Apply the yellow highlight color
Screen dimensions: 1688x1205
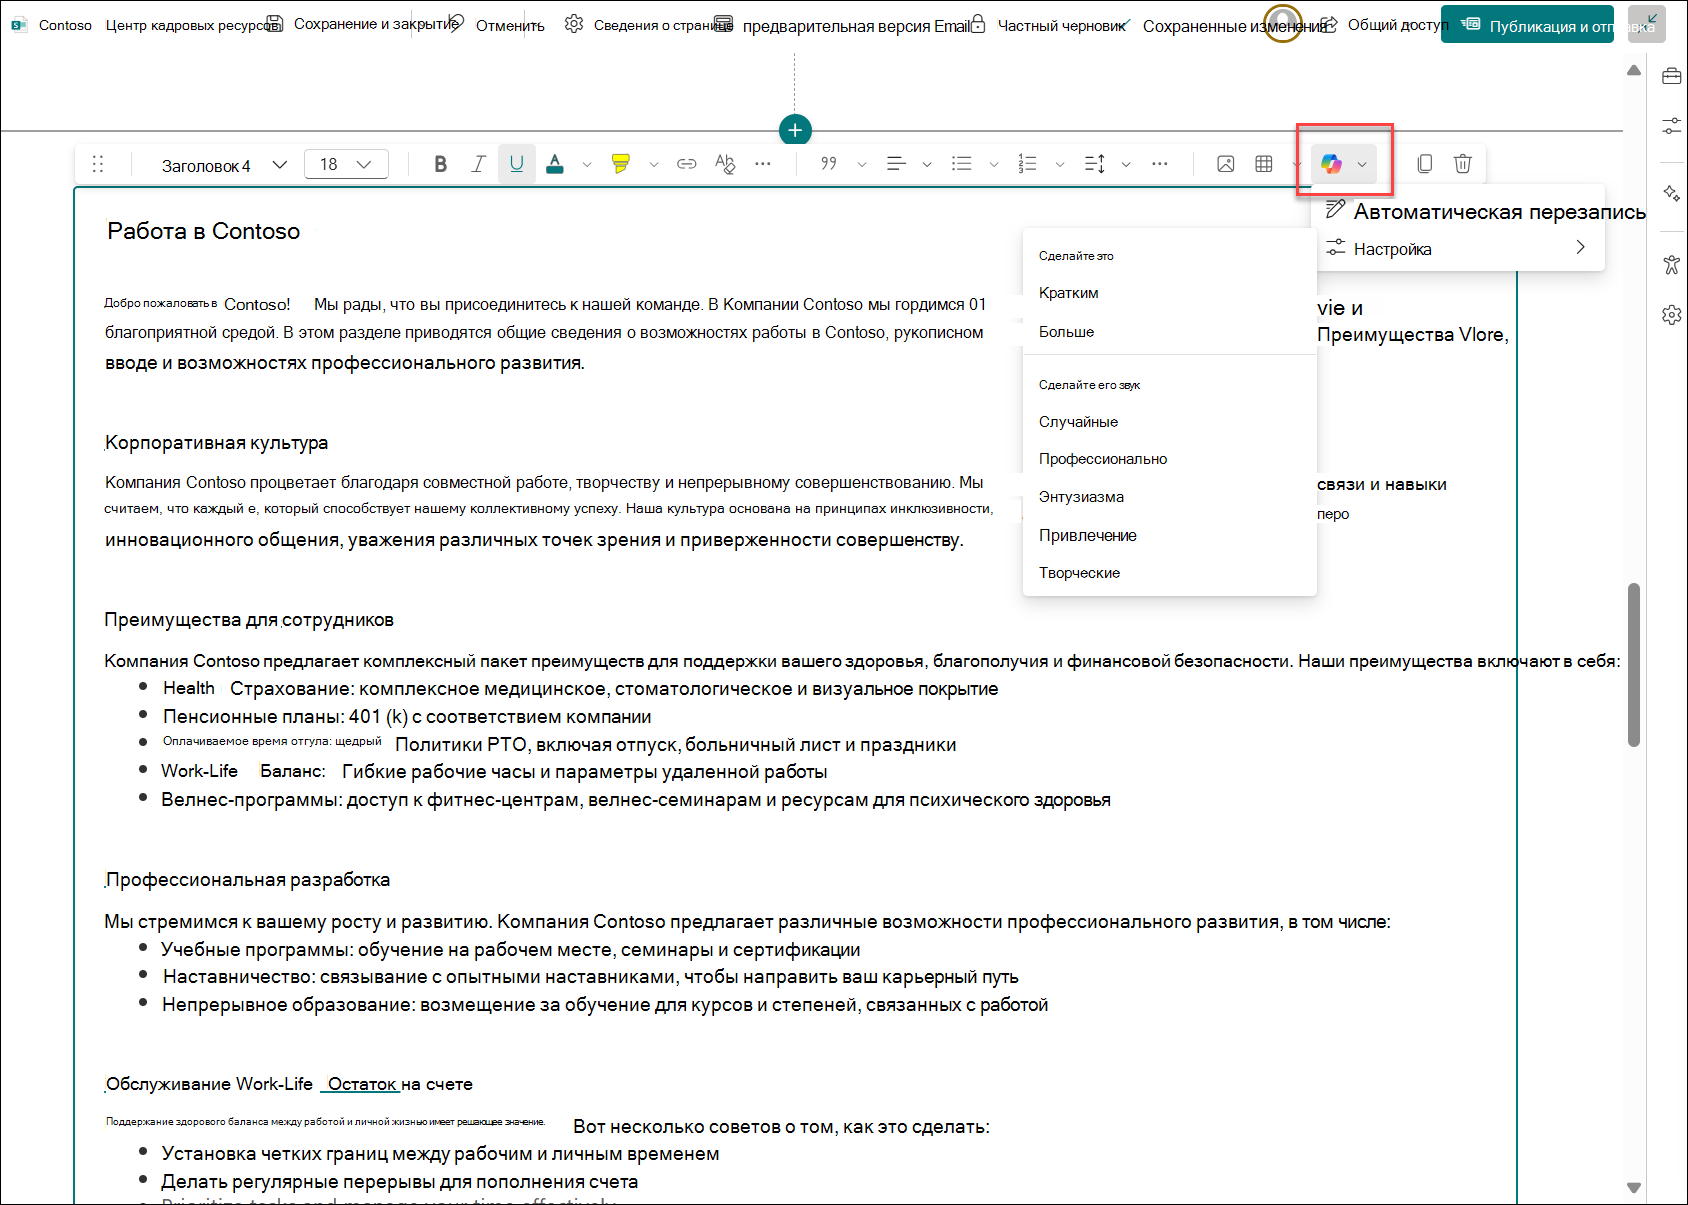(621, 164)
